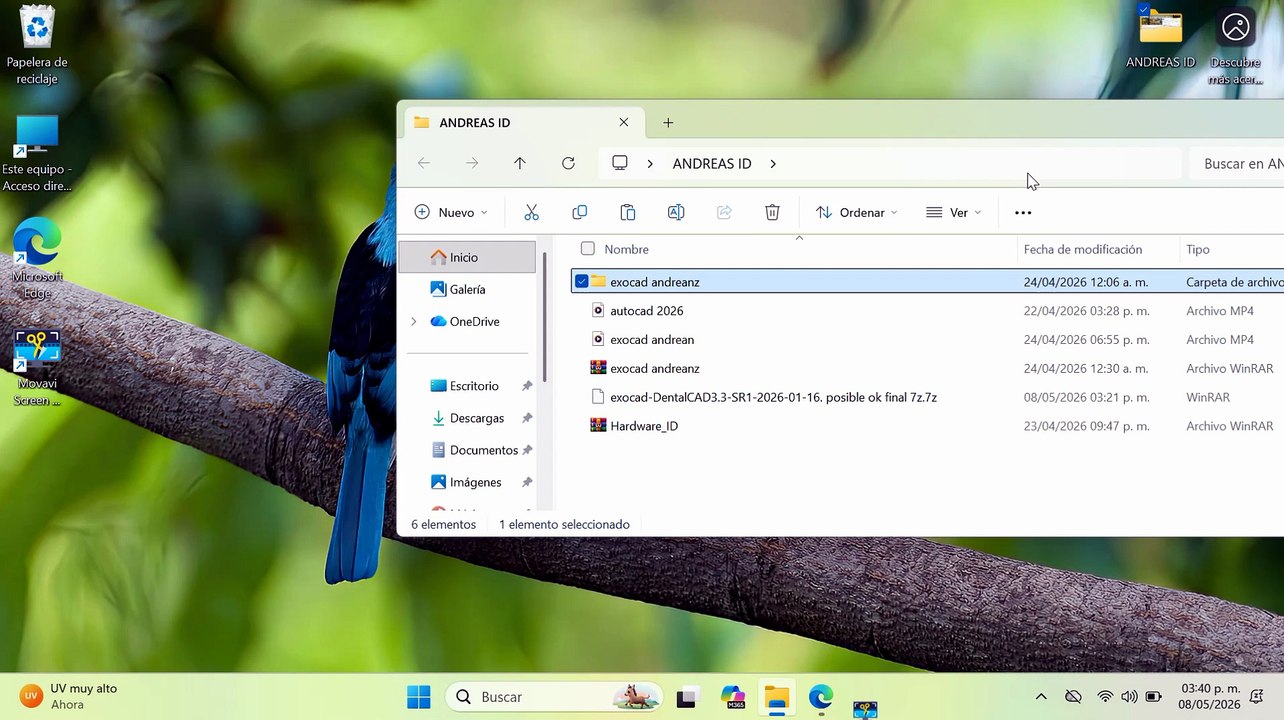Launch Microsoft 365 Copilot from the taskbar
Viewport: 1284px width, 720px height.
(733, 697)
